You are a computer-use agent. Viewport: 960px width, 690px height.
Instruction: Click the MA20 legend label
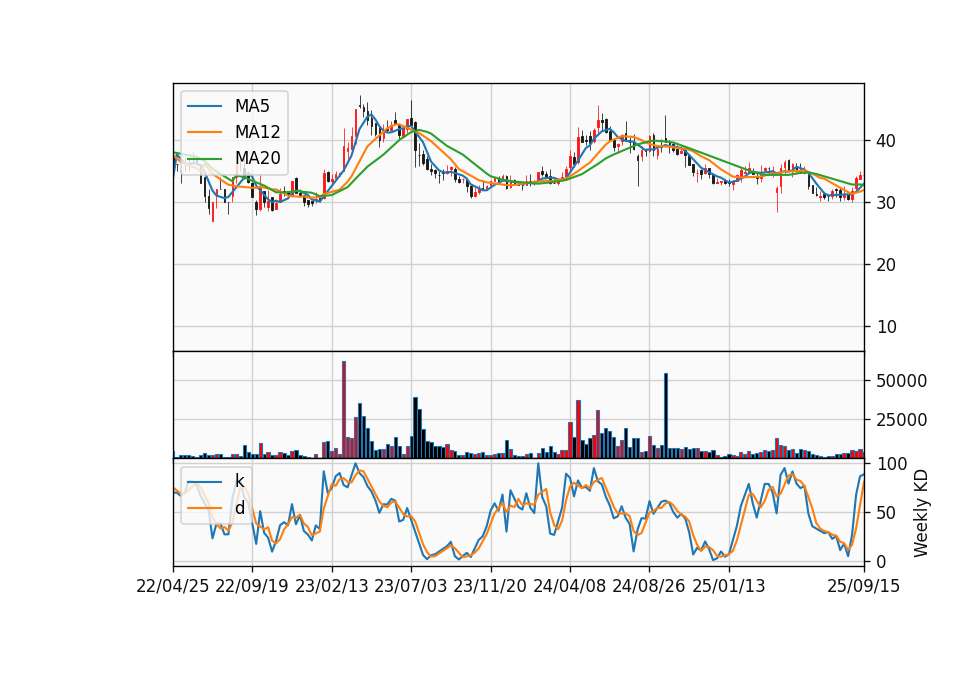257,158
